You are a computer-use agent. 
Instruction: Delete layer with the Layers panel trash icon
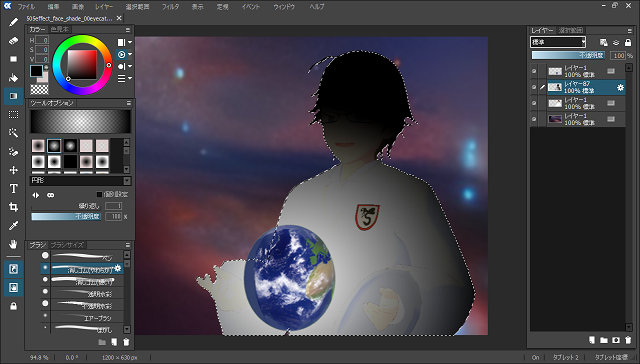pos(628,340)
